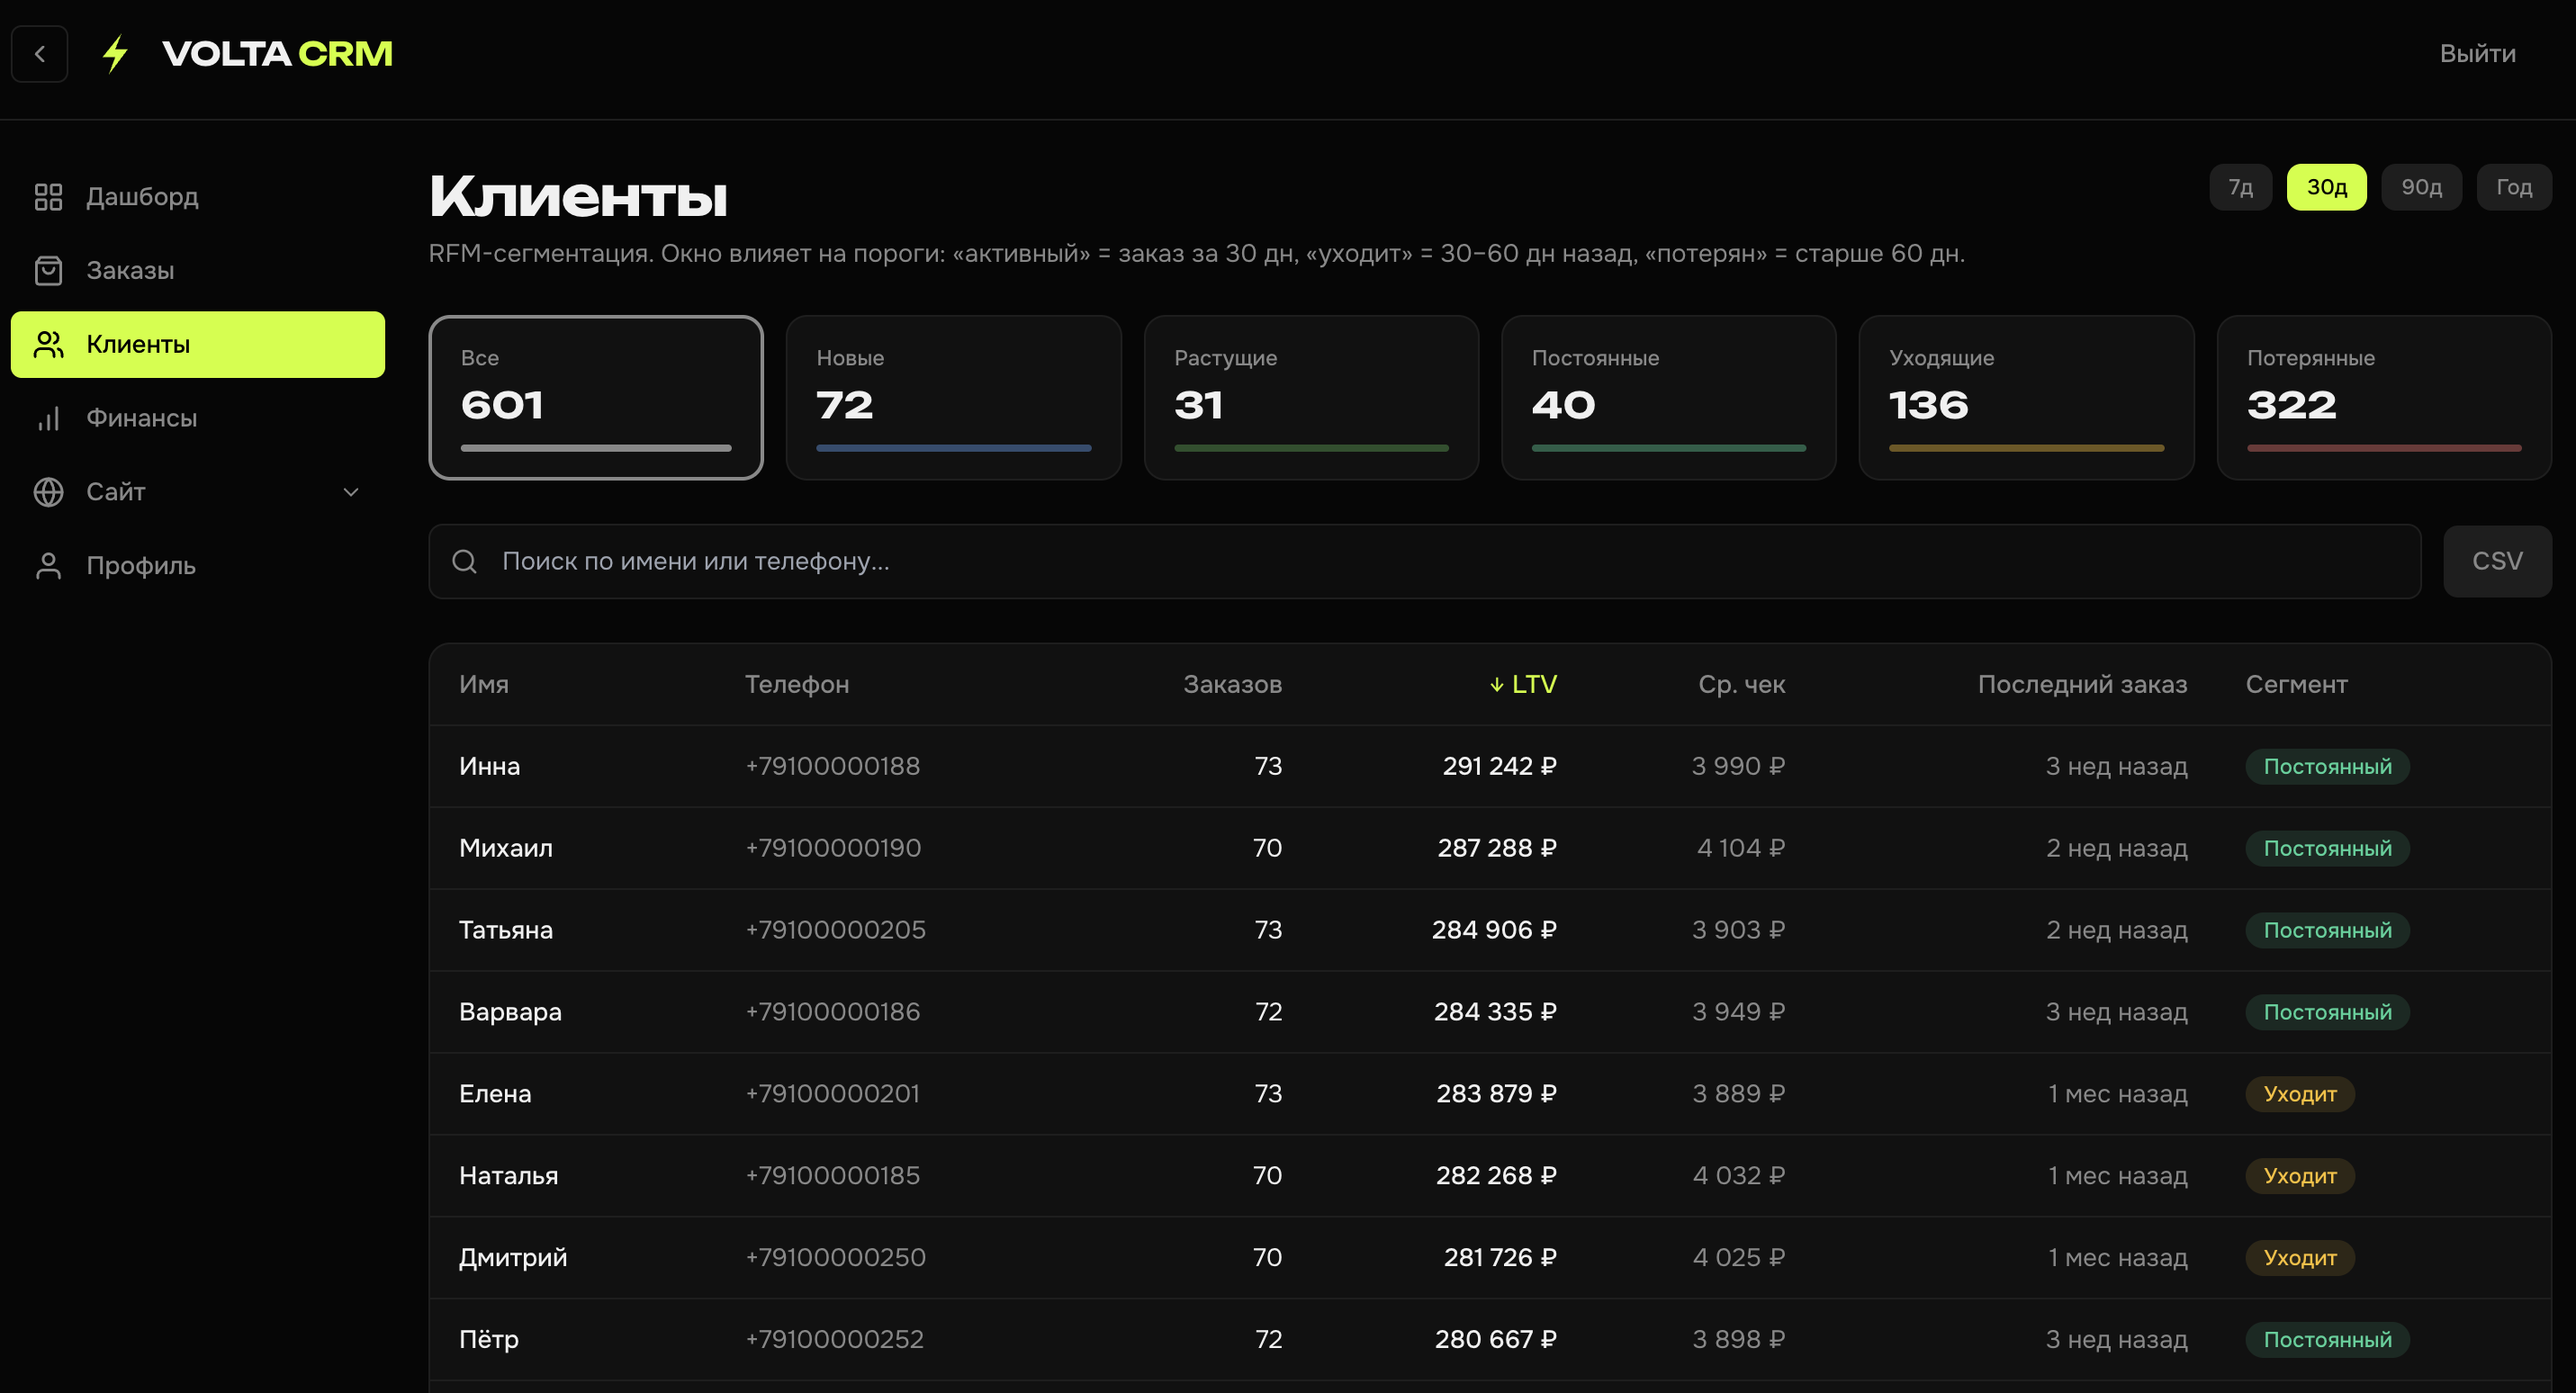Click phone number +79100000188
Image resolution: width=2576 pixels, height=1393 pixels.
(x=832, y=767)
